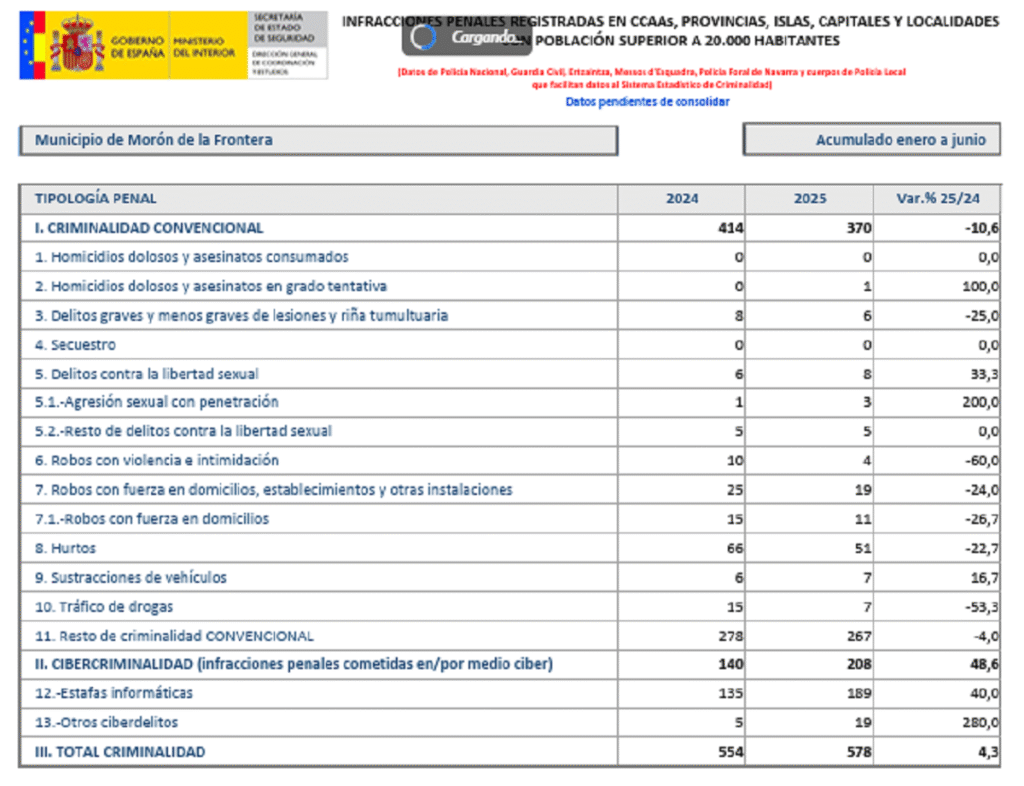Image resolution: width=1024 pixels, height=786 pixels.
Task: Click the Cargando loading spinner icon
Action: [x=424, y=37]
